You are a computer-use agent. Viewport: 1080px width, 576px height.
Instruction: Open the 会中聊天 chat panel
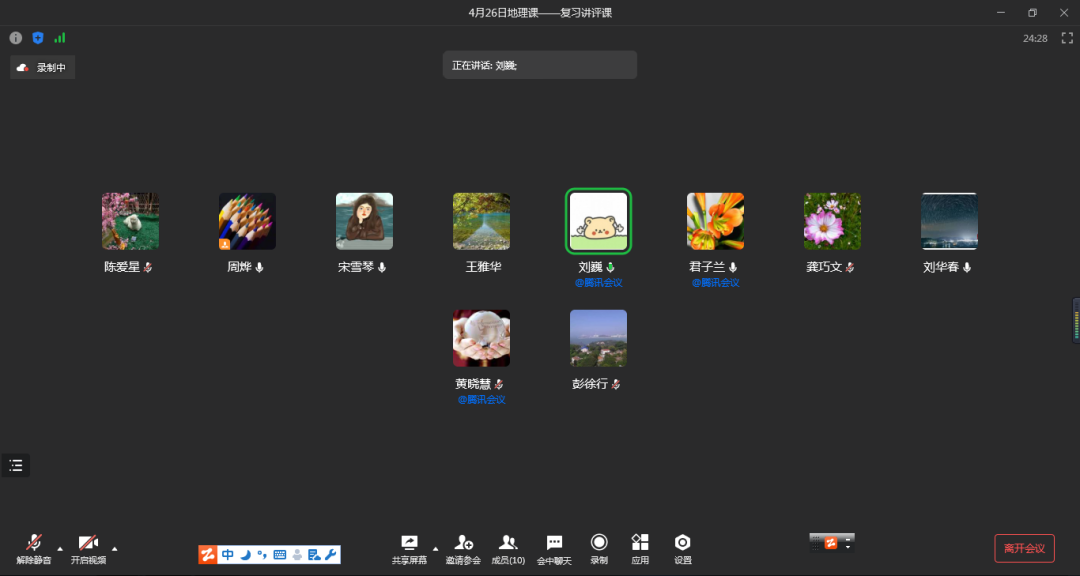[x=554, y=549]
